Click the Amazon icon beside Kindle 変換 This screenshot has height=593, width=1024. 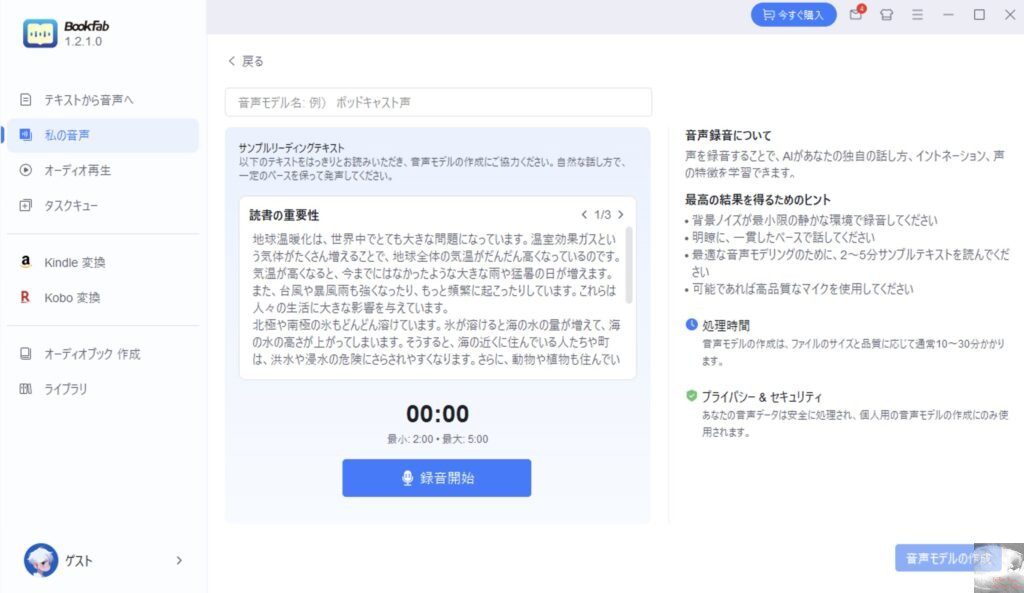pyautogui.click(x=26, y=262)
